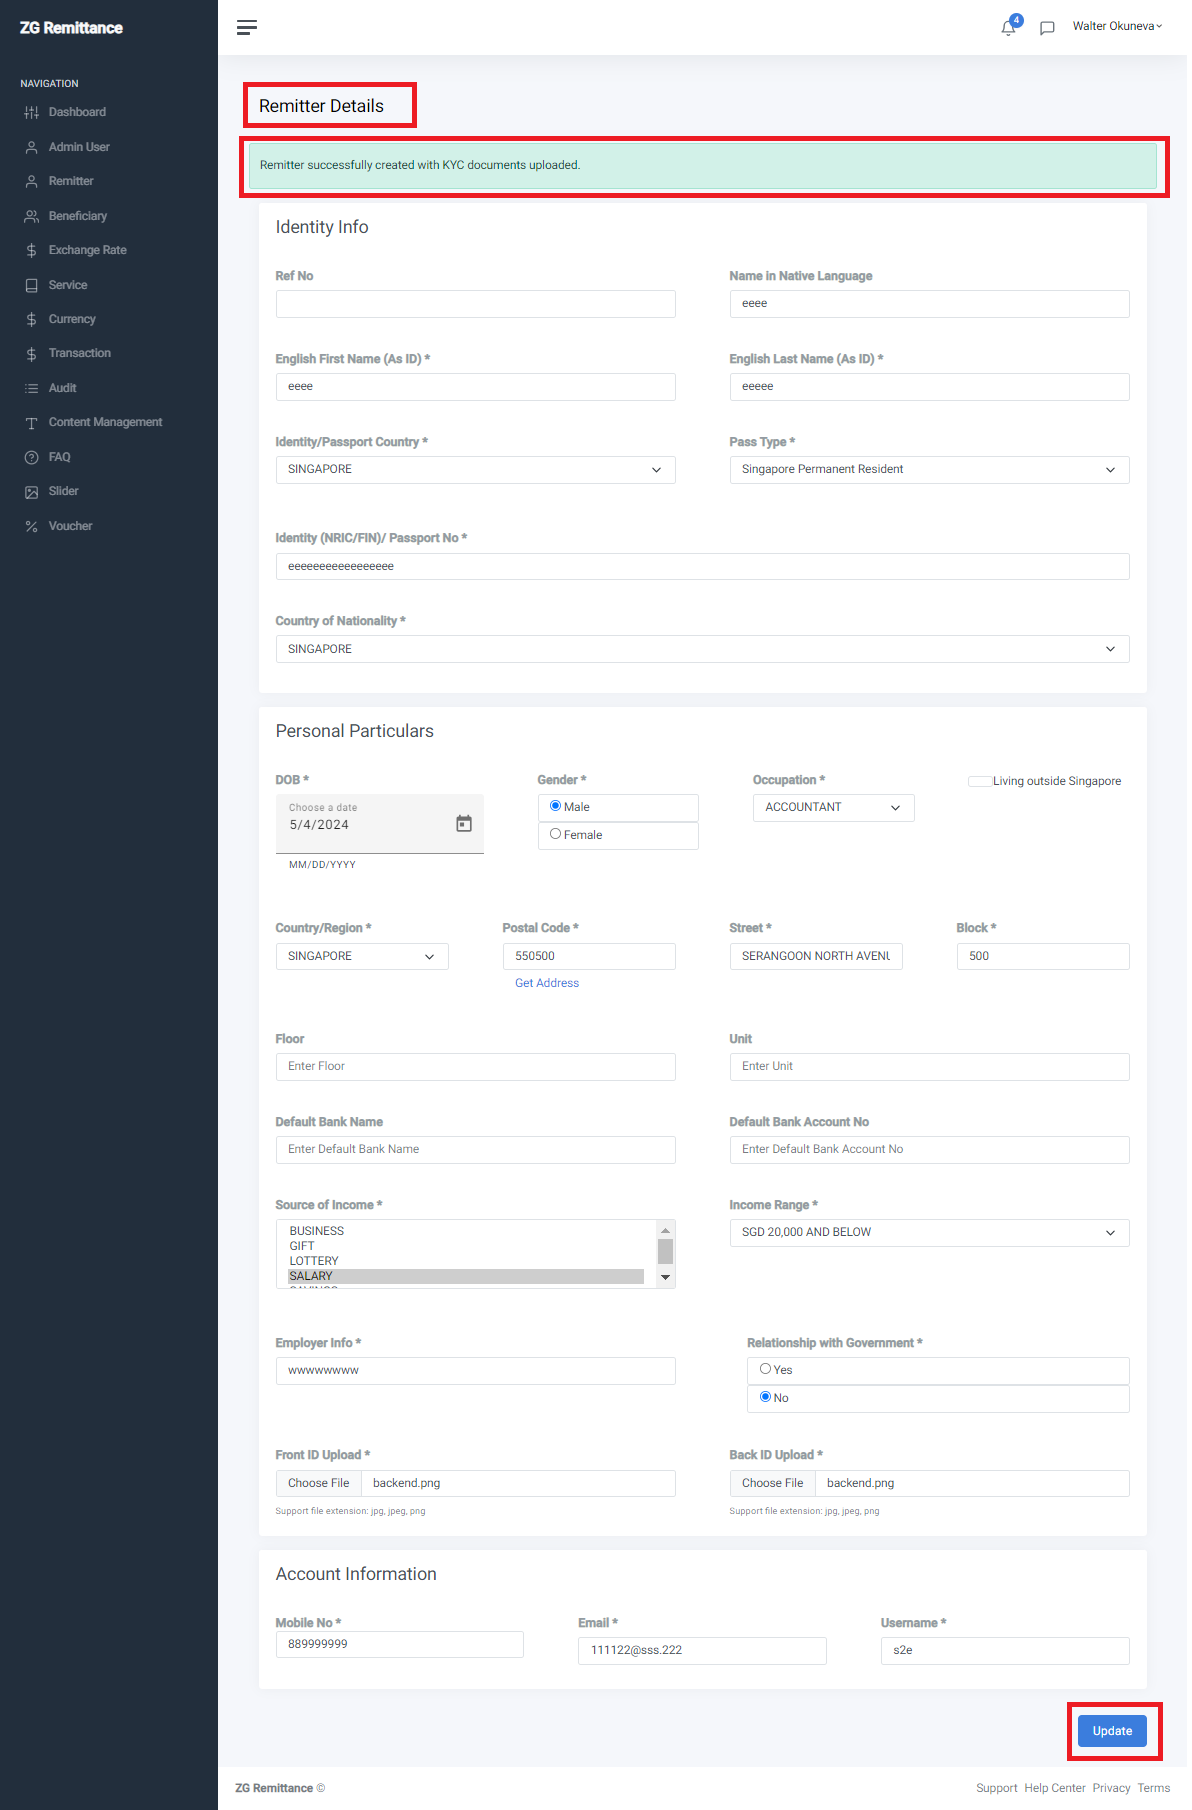Open the Income Range dropdown
The image size is (1192, 1810).
929,1233
